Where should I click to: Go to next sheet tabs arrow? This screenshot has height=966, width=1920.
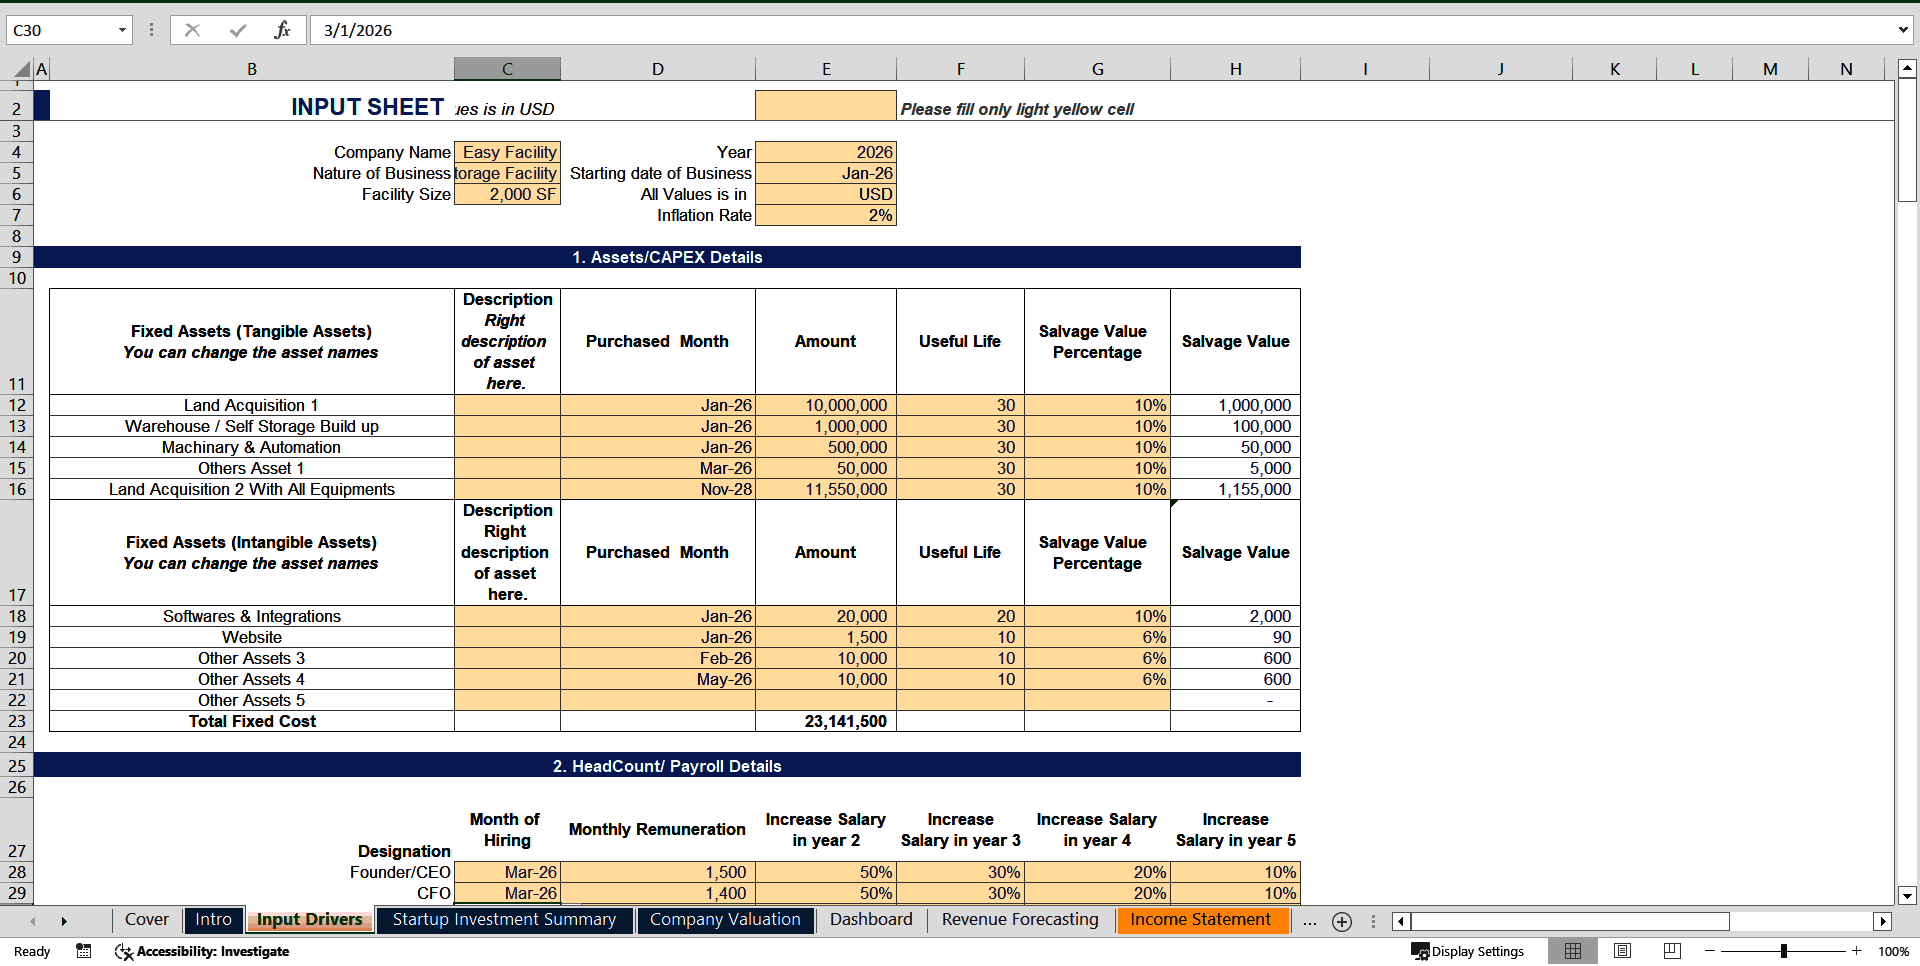pyautogui.click(x=64, y=921)
